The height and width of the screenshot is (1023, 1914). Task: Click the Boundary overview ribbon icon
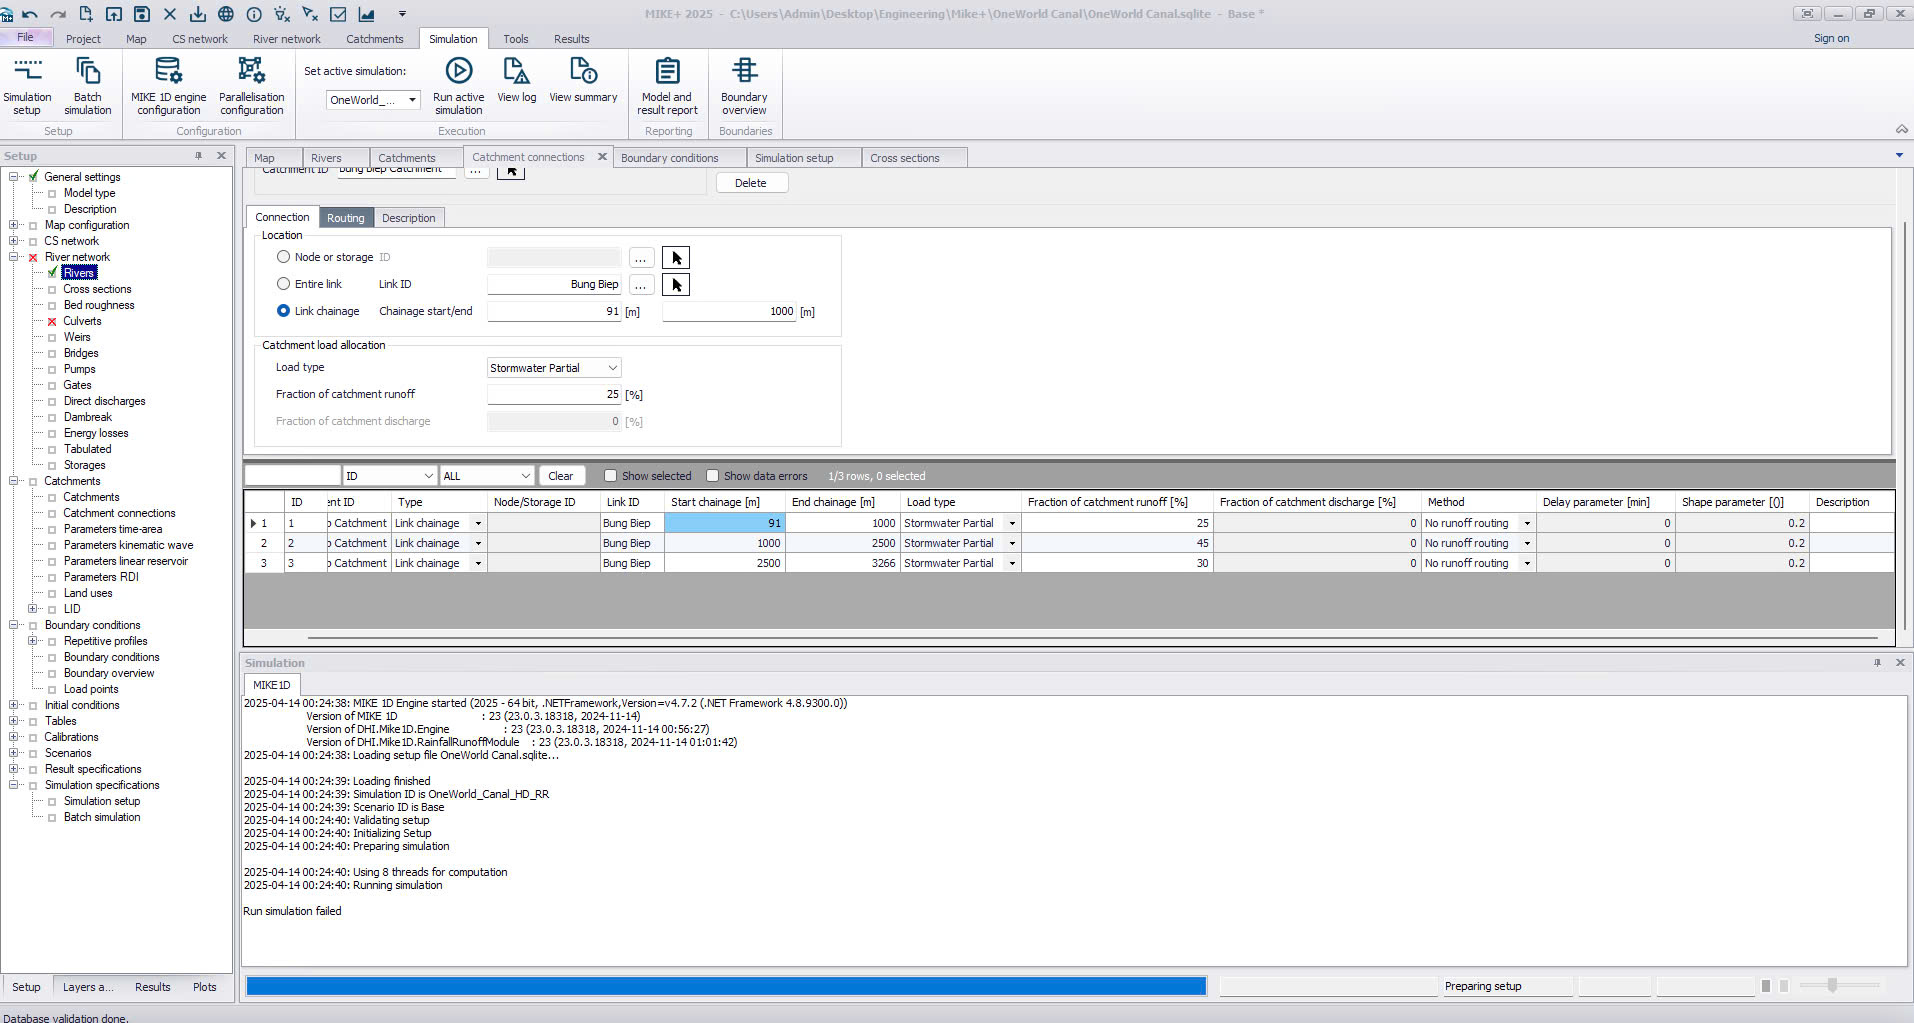[744, 72]
